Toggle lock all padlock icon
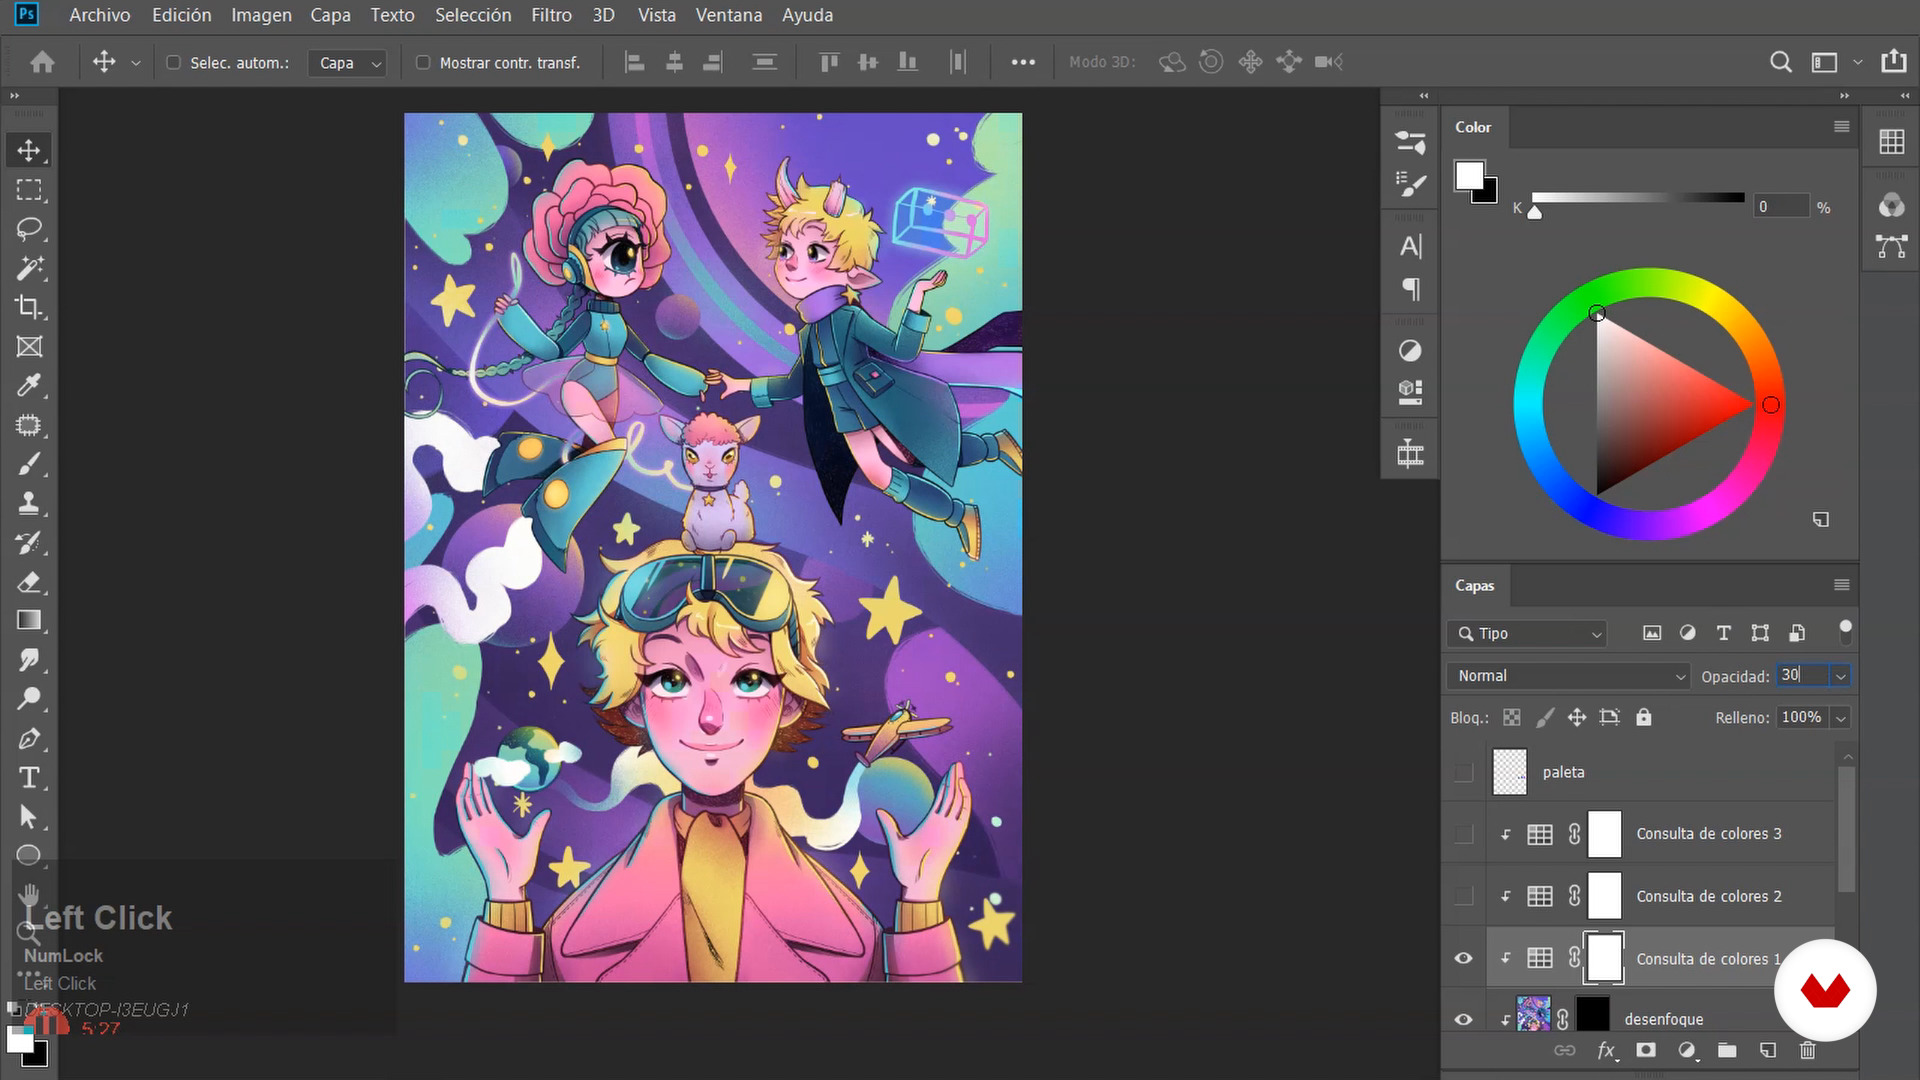Viewport: 1920px width, 1080px height. click(x=1644, y=717)
